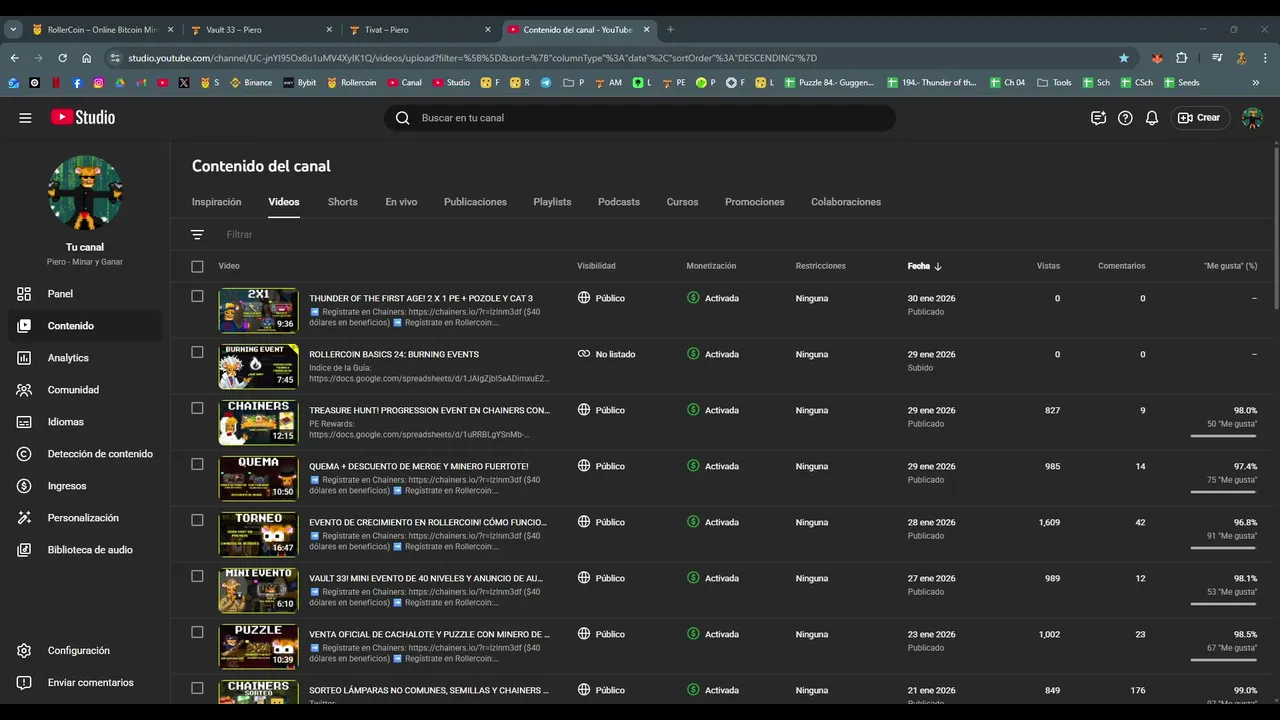This screenshot has height=720, width=1280.
Task: Click the filter list icon
Action: click(197, 234)
